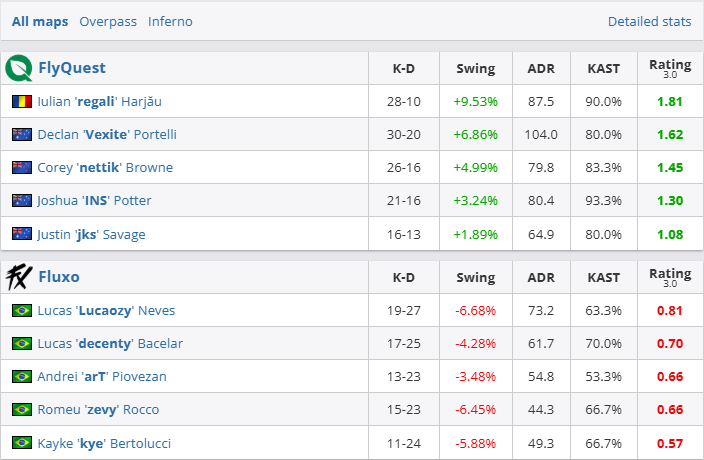Click FlyQuest's Rating 3.0 column header
Screen dimensions: 704x460
[669, 68]
